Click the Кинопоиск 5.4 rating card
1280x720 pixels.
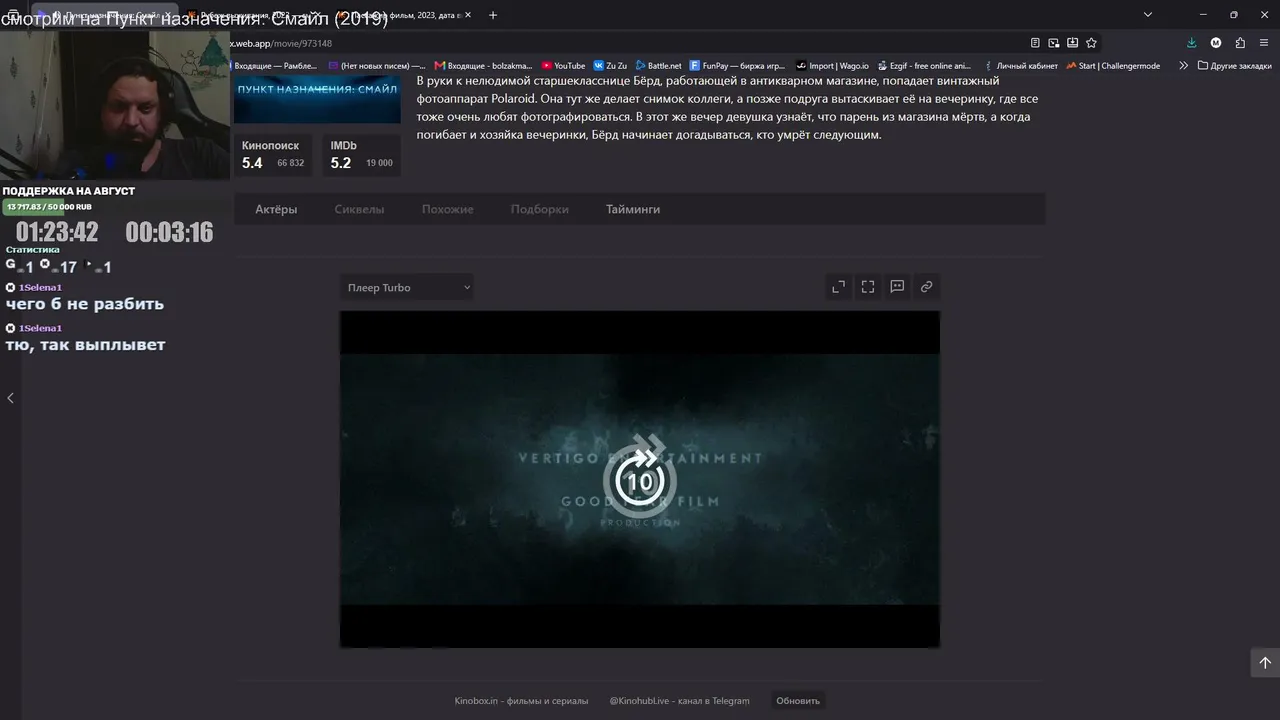coord(273,155)
